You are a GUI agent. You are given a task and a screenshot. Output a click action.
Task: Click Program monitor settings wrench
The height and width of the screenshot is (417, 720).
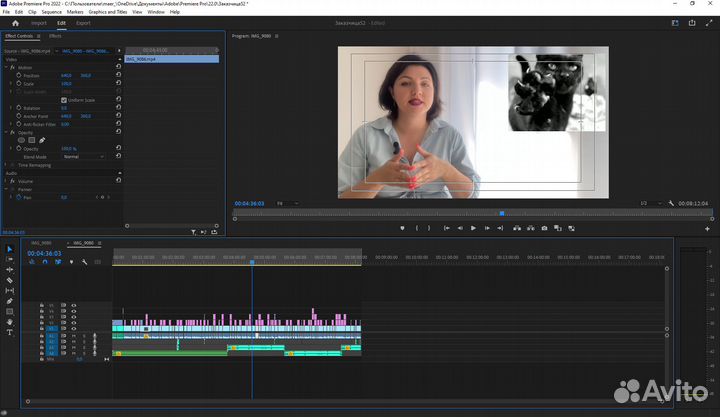671,203
